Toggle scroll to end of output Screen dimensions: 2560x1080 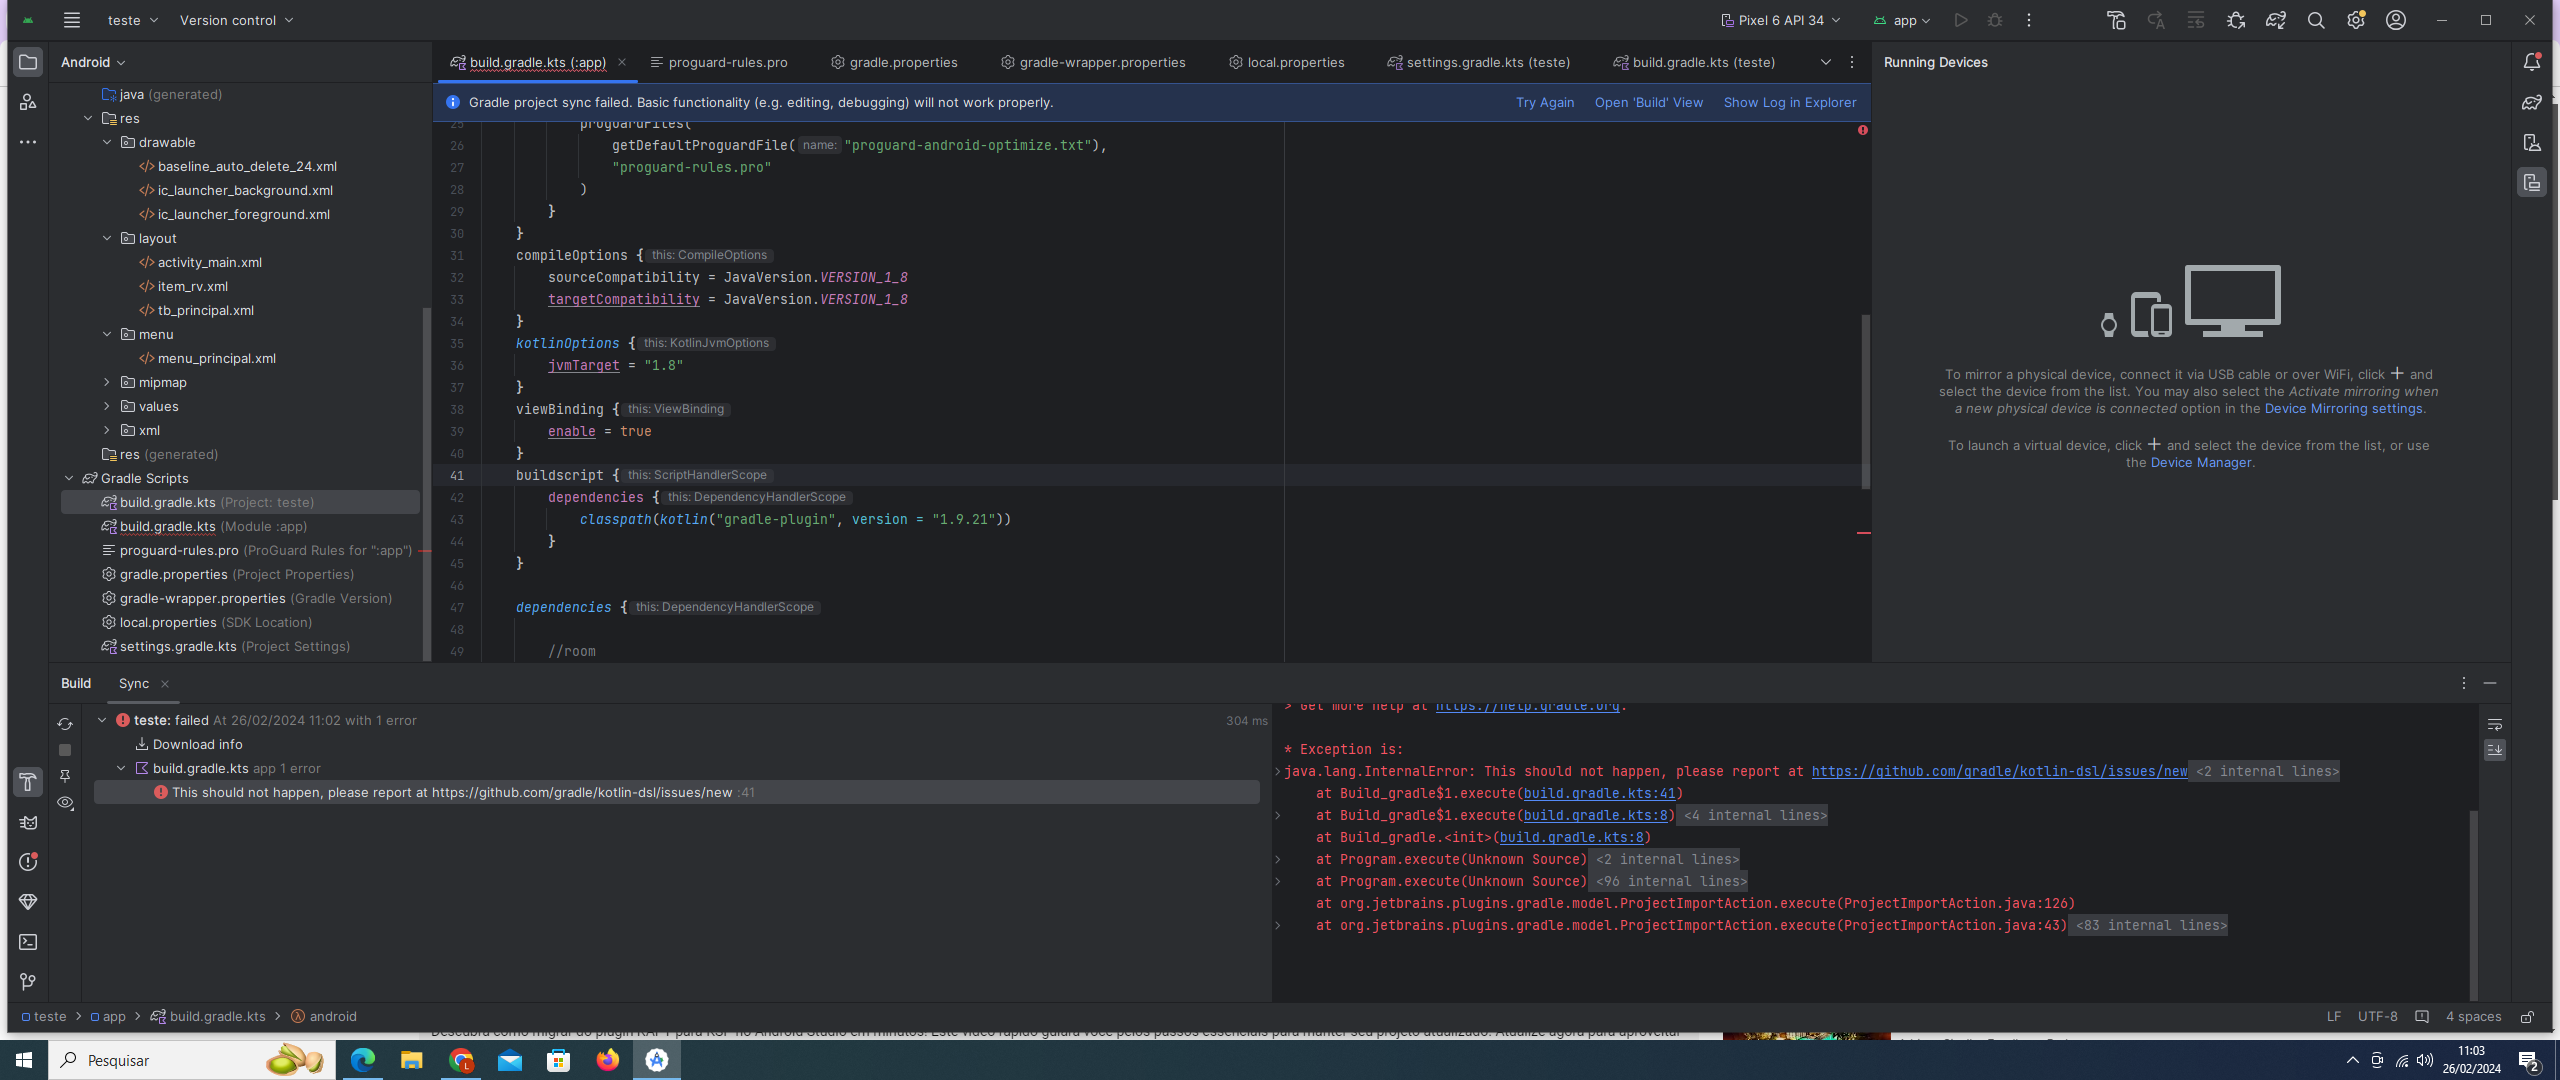point(2495,750)
